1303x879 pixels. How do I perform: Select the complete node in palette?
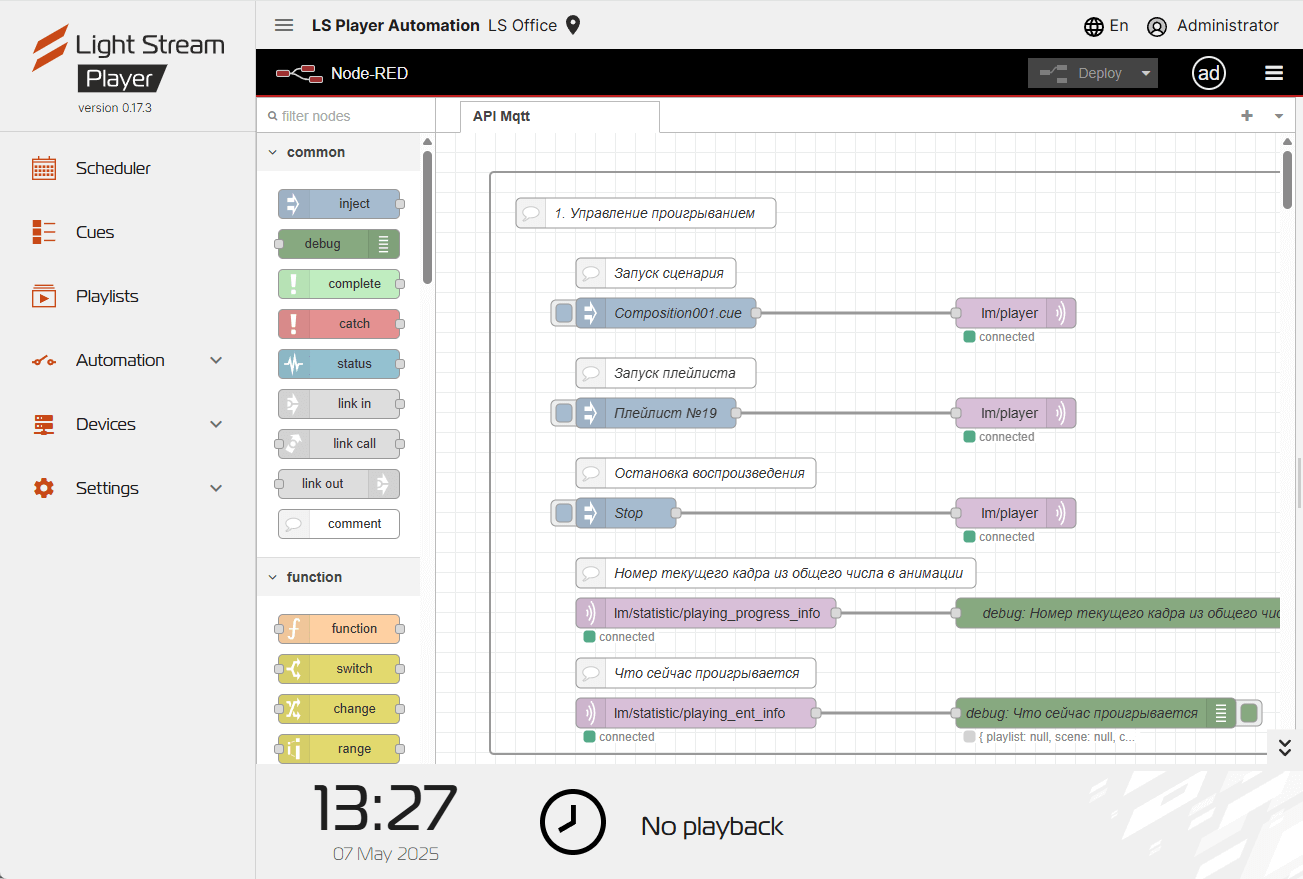coord(339,284)
